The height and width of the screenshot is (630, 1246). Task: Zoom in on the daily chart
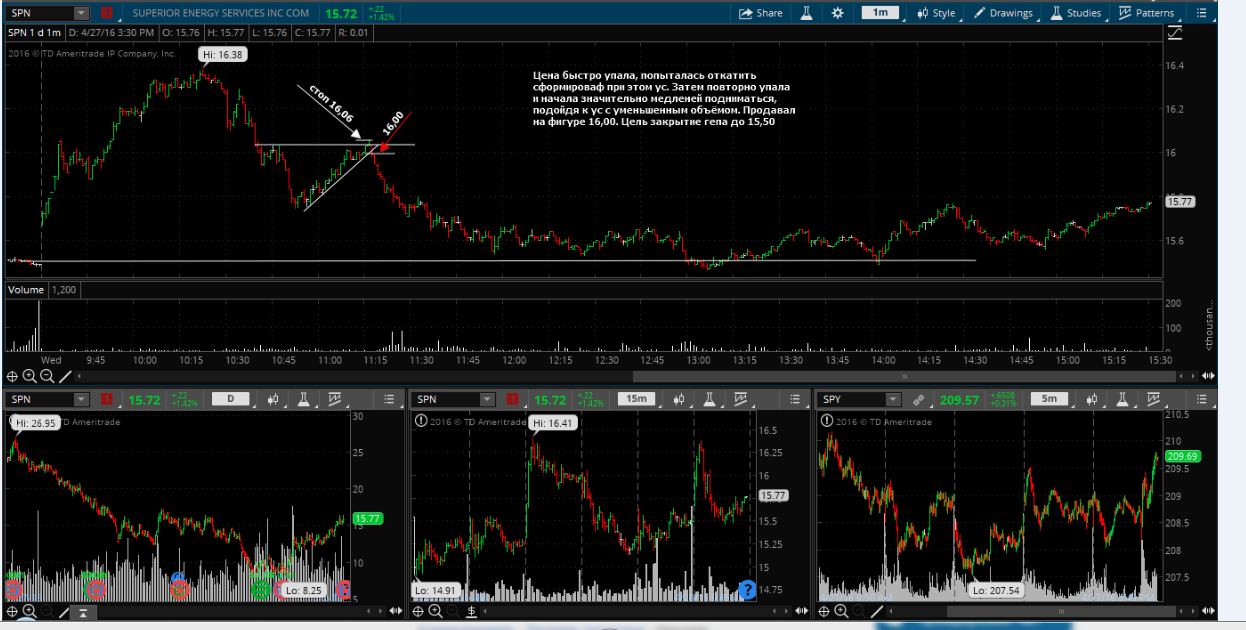pos(30,611)
